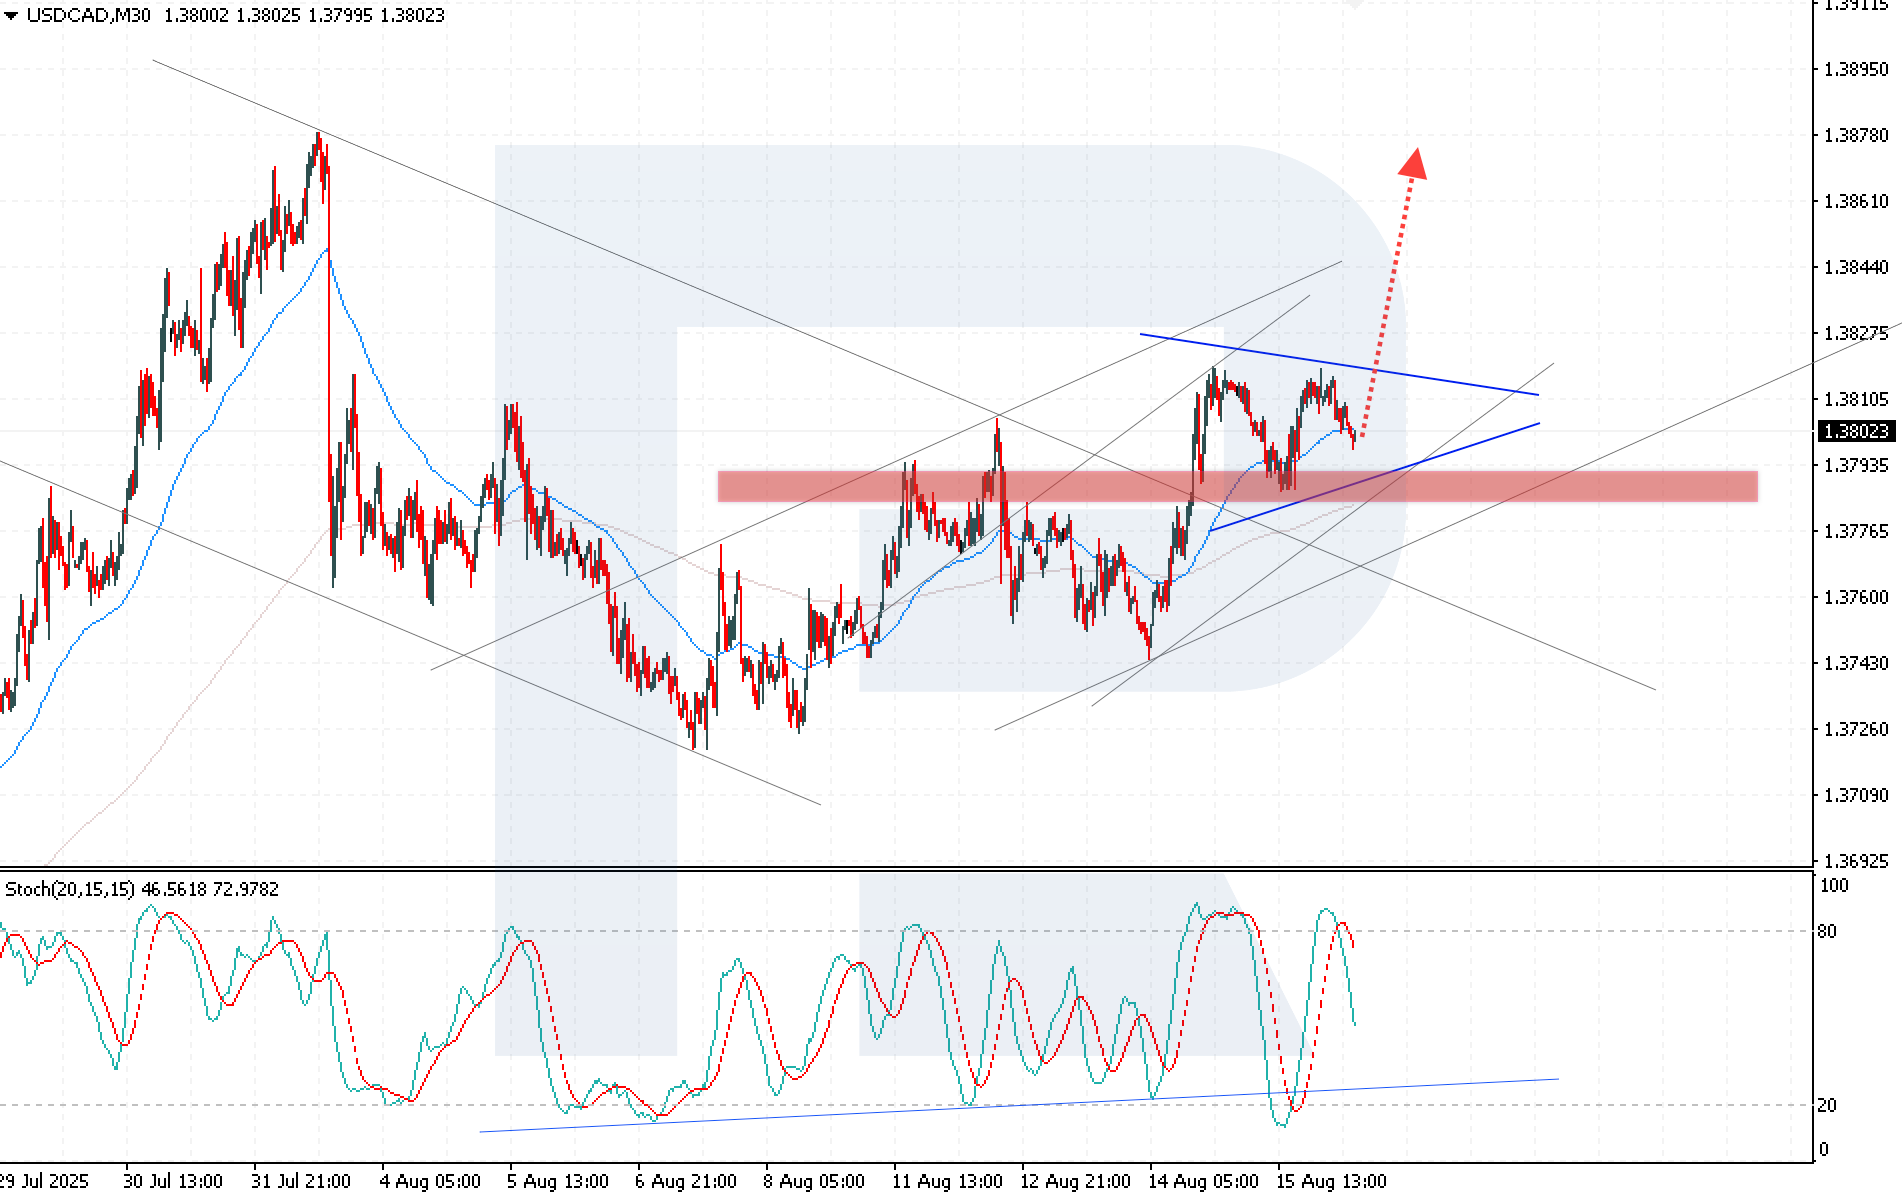Select the 11 Aug 13:00 time label
This screenshot has width=1902, height=1201.
pos(947,1181)
